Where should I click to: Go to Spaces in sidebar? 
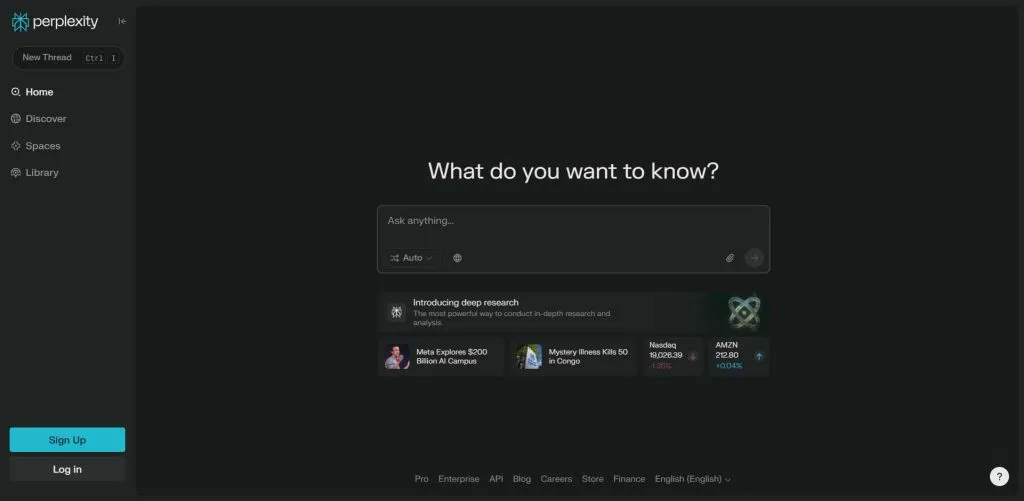pyautogui.click(x=36, y=146)
